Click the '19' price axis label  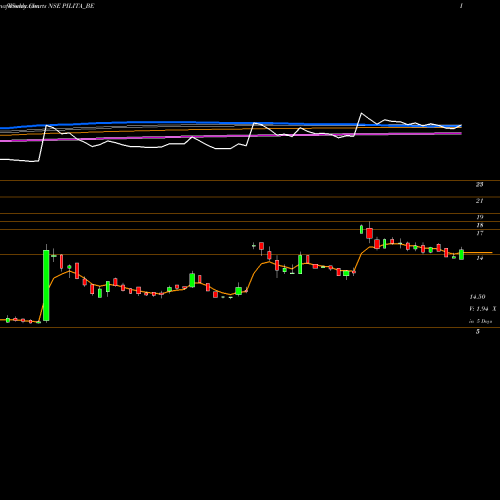(x=480, y=217)
